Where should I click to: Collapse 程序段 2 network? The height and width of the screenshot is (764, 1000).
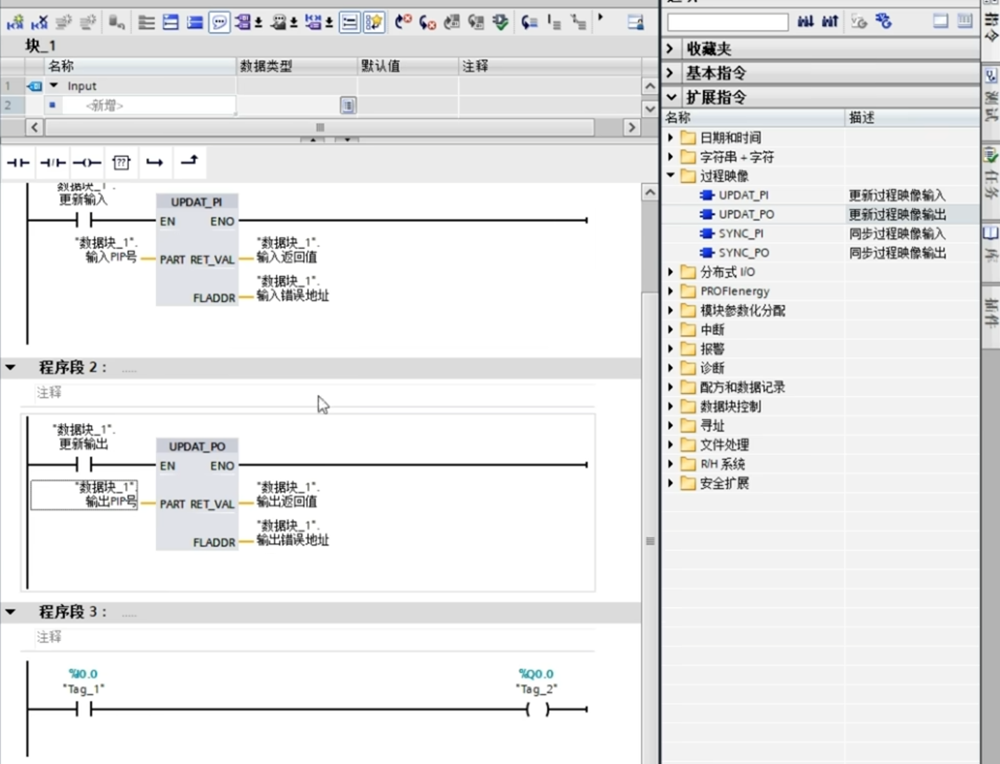11,368
